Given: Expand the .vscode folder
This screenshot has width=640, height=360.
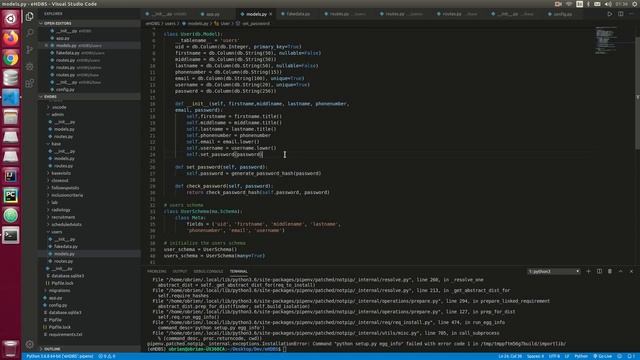Looking at the screenshot, I should 59,107.
